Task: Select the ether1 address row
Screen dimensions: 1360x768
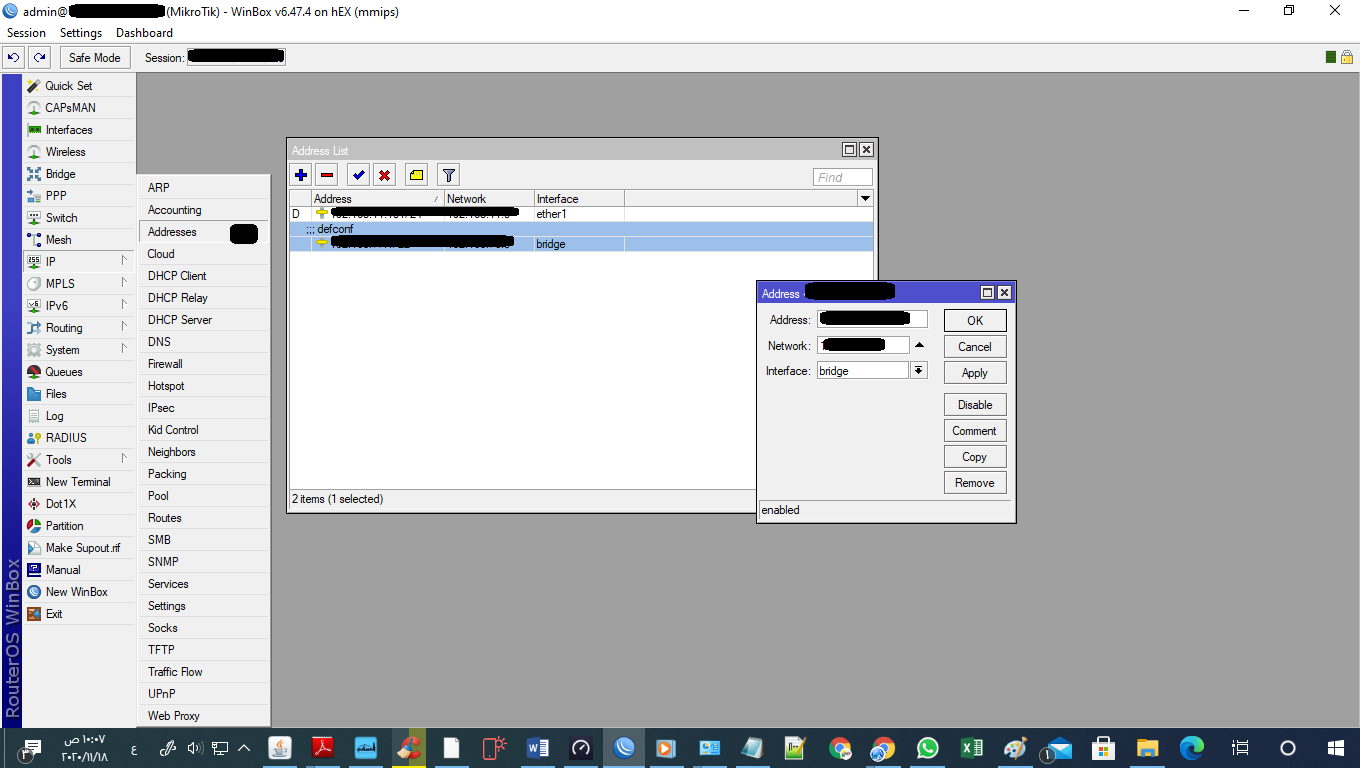Action: click(x=581, y=214)
